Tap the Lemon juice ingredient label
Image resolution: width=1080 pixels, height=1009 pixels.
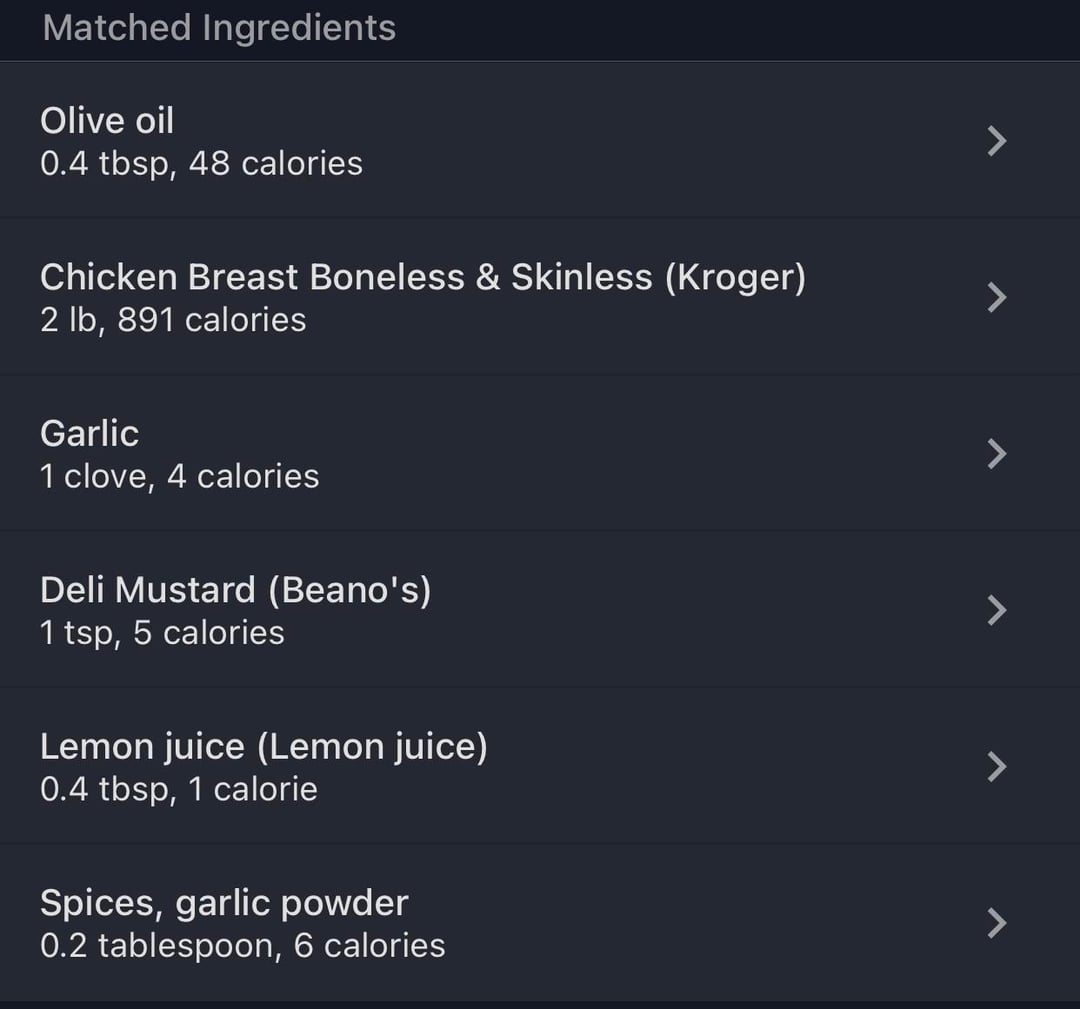click(263, 746)
